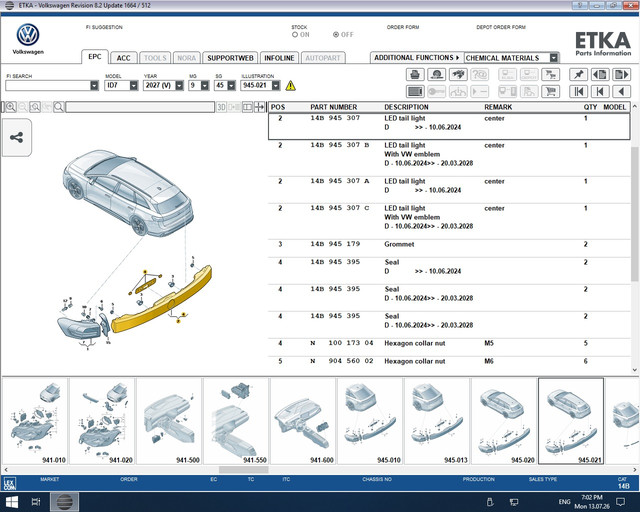Select the 941-550 thumbnail
The width and height of the screenshot is (640, 512).
236,421
